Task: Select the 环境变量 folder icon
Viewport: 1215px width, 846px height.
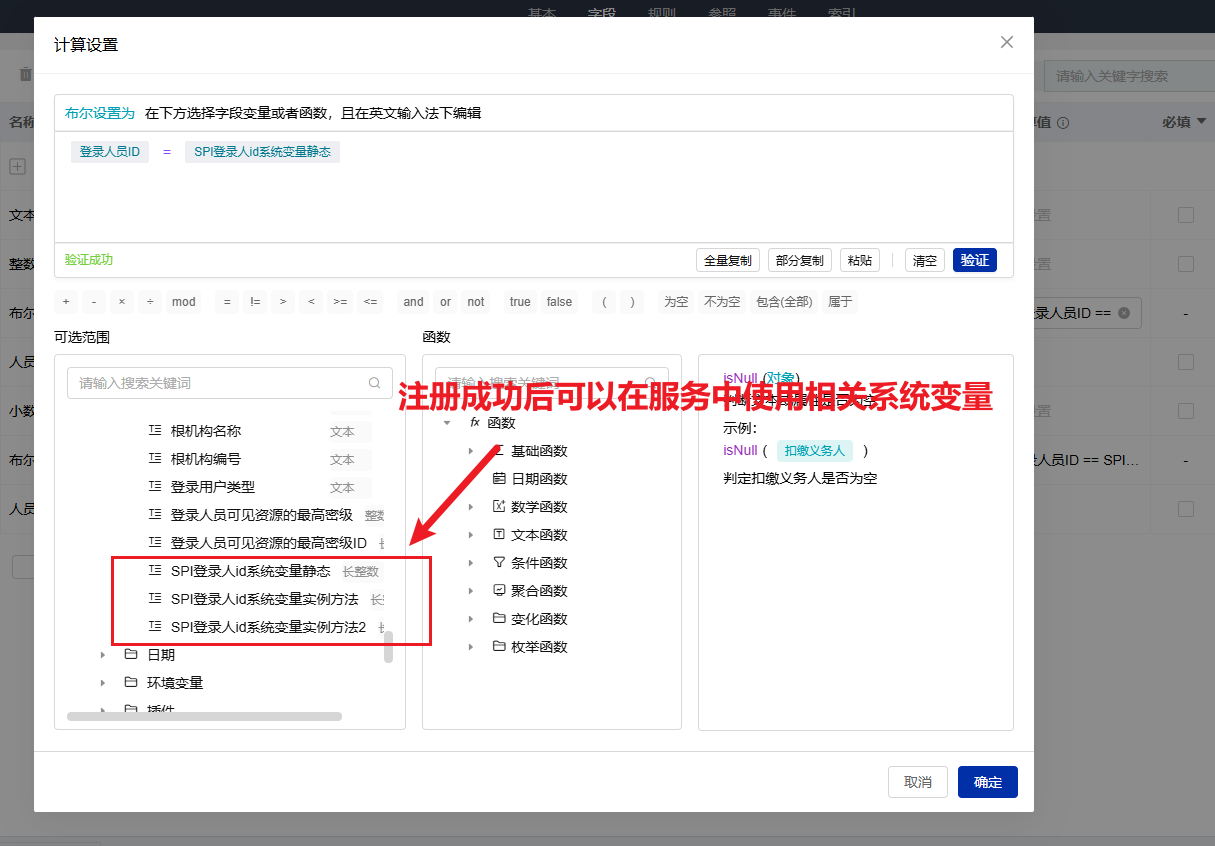Action: [131, 683]
